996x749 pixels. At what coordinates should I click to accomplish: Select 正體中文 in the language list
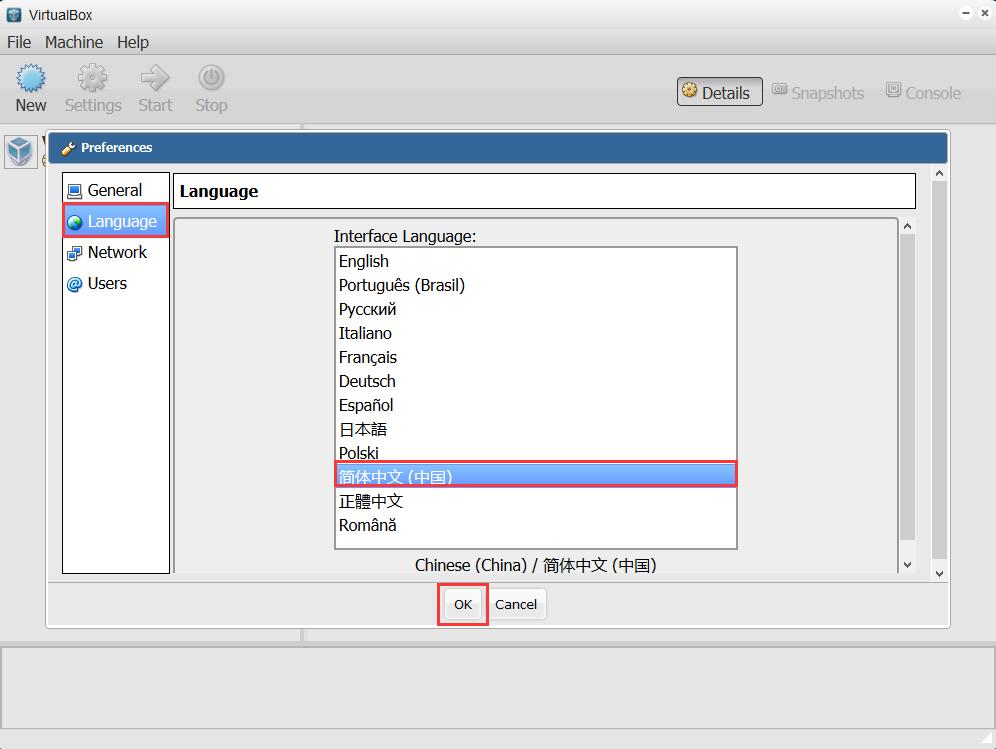535,501
